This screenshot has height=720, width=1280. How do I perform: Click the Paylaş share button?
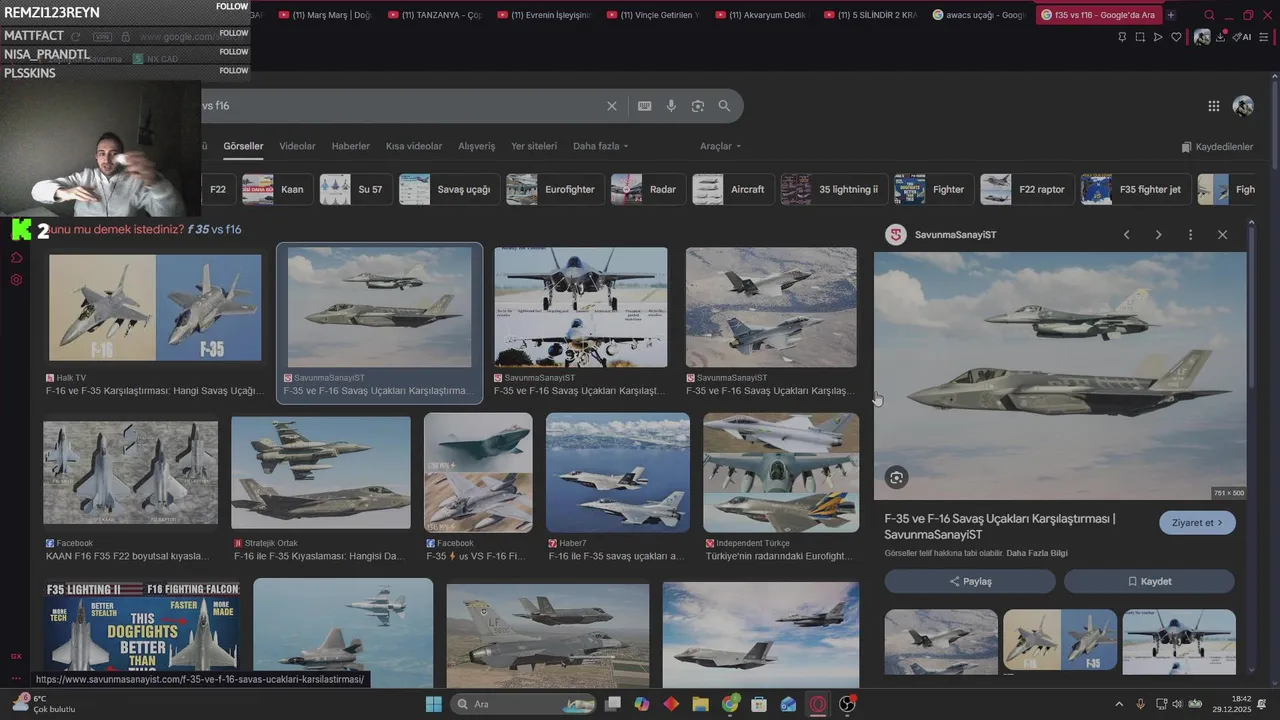(970, 581)
